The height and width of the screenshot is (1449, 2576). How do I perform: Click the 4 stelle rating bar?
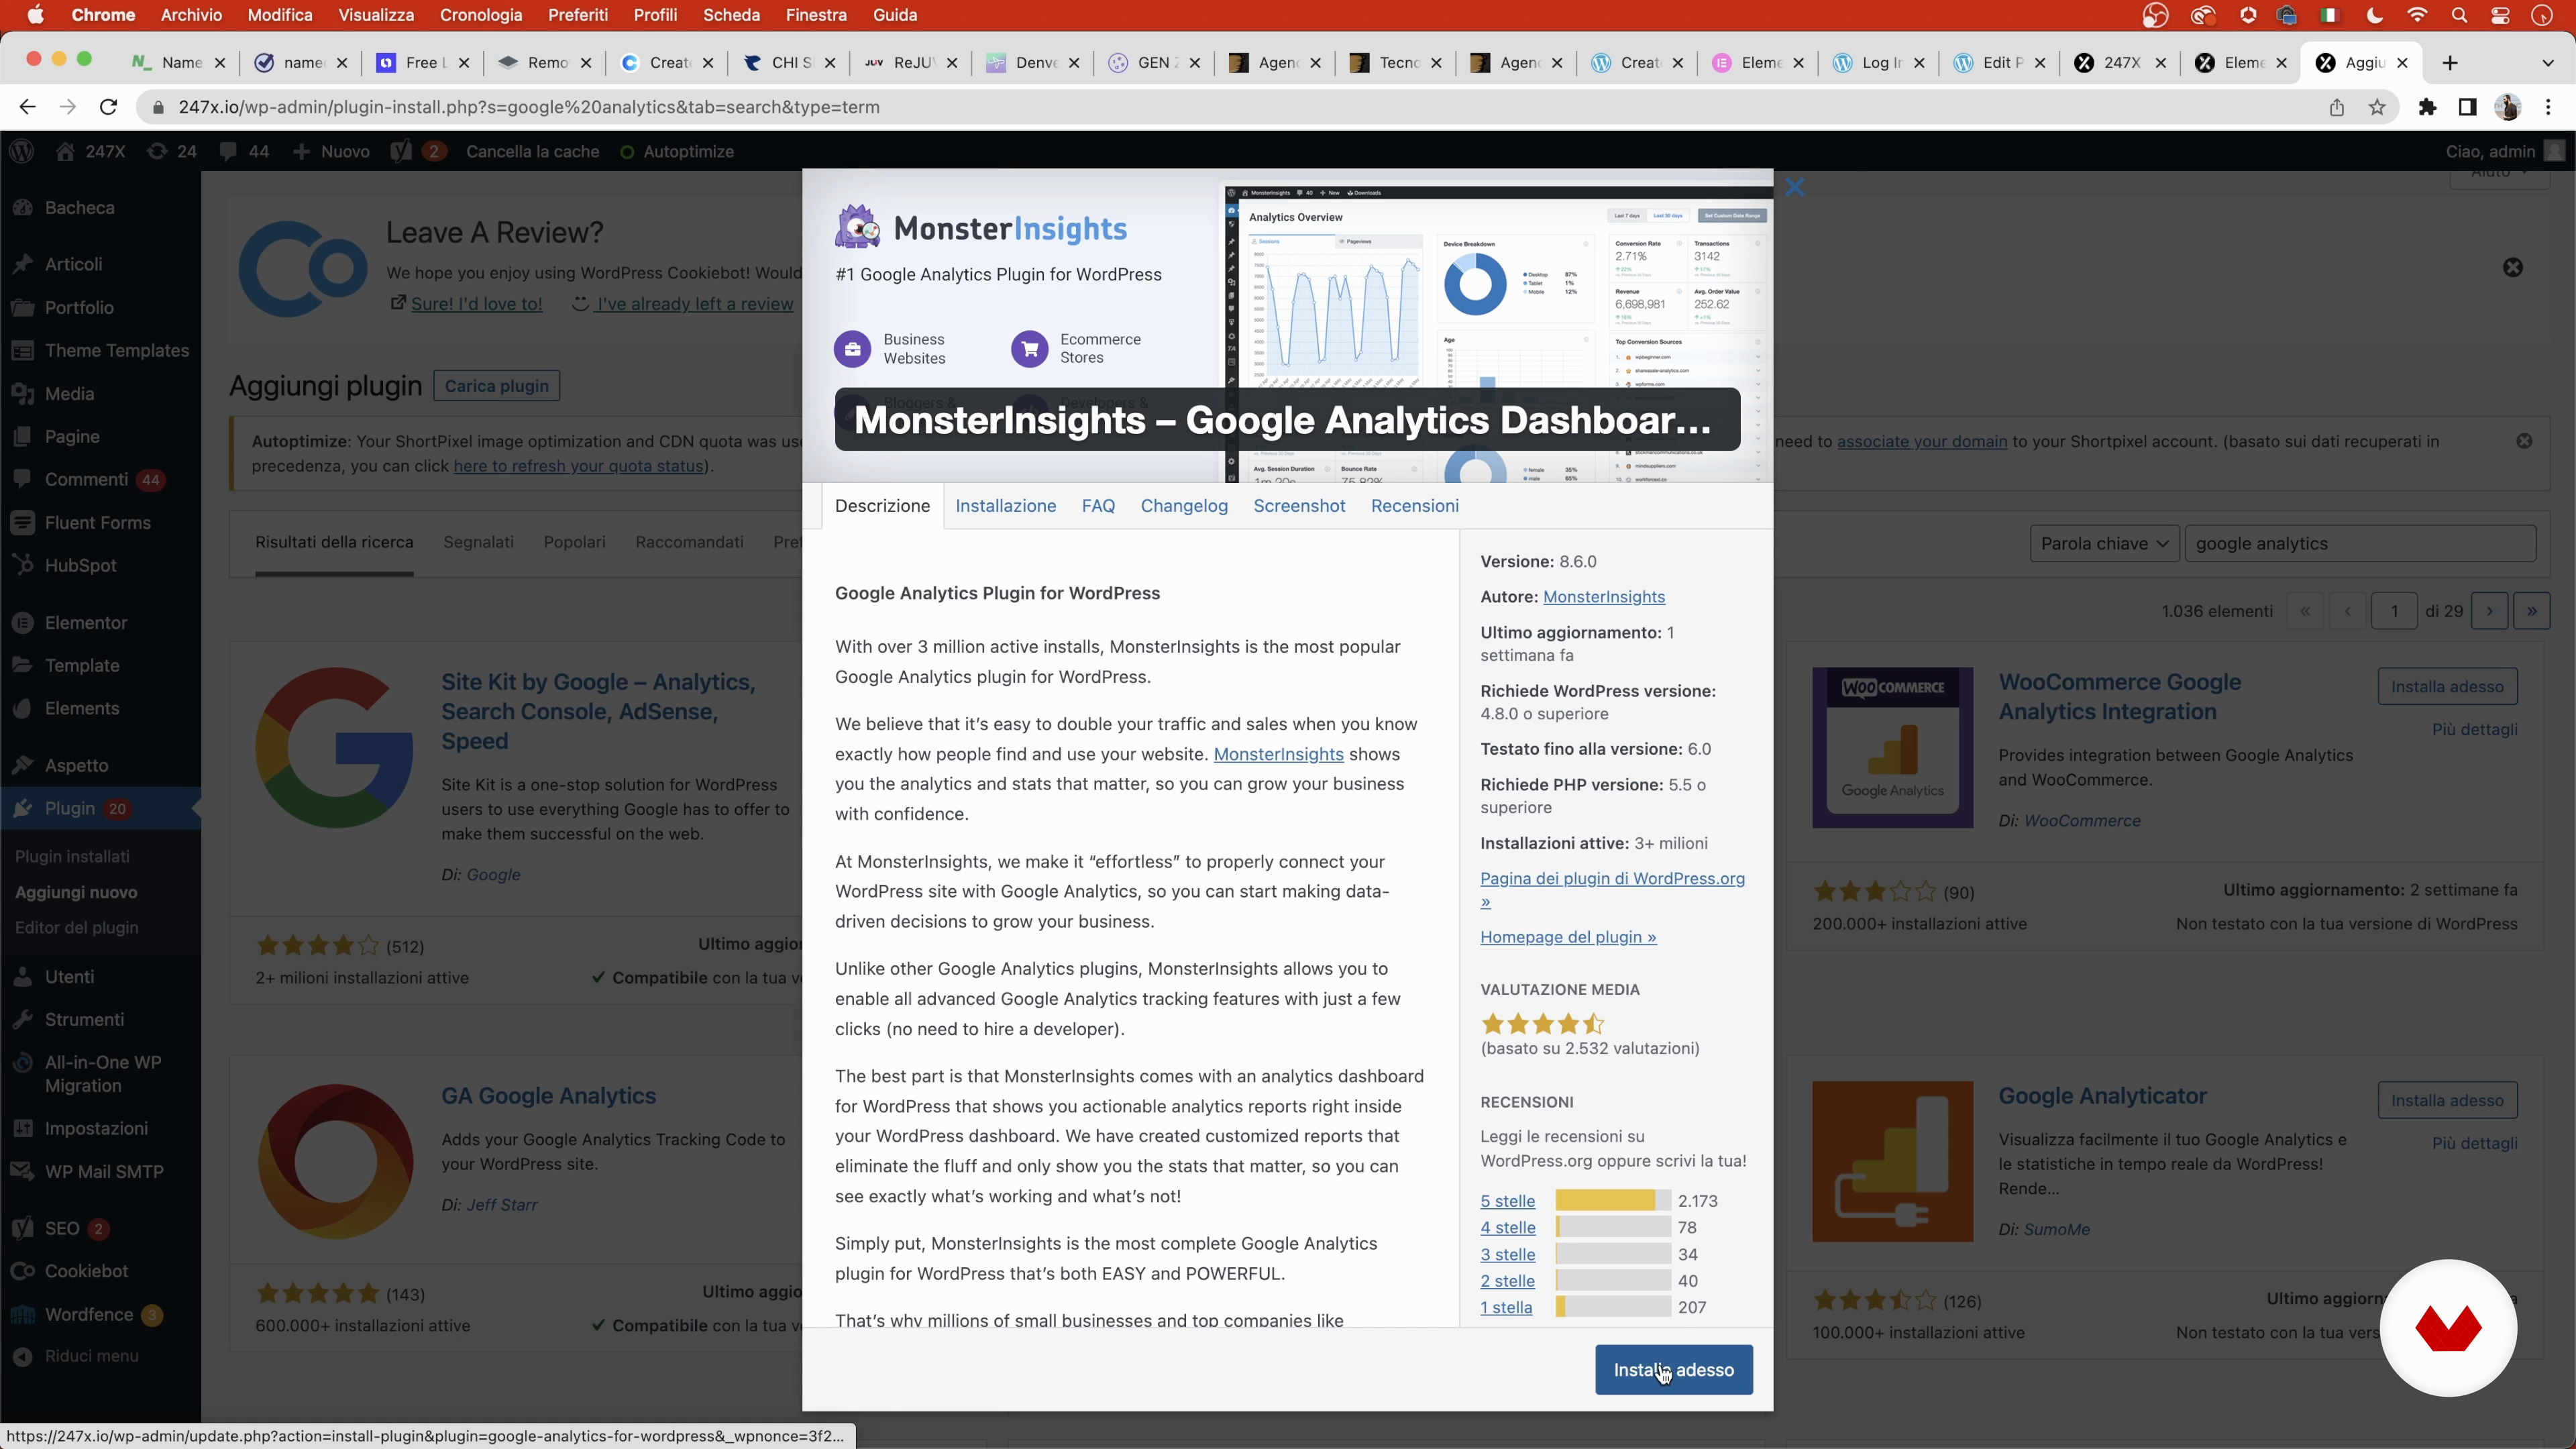(x=1612, y=1227)
